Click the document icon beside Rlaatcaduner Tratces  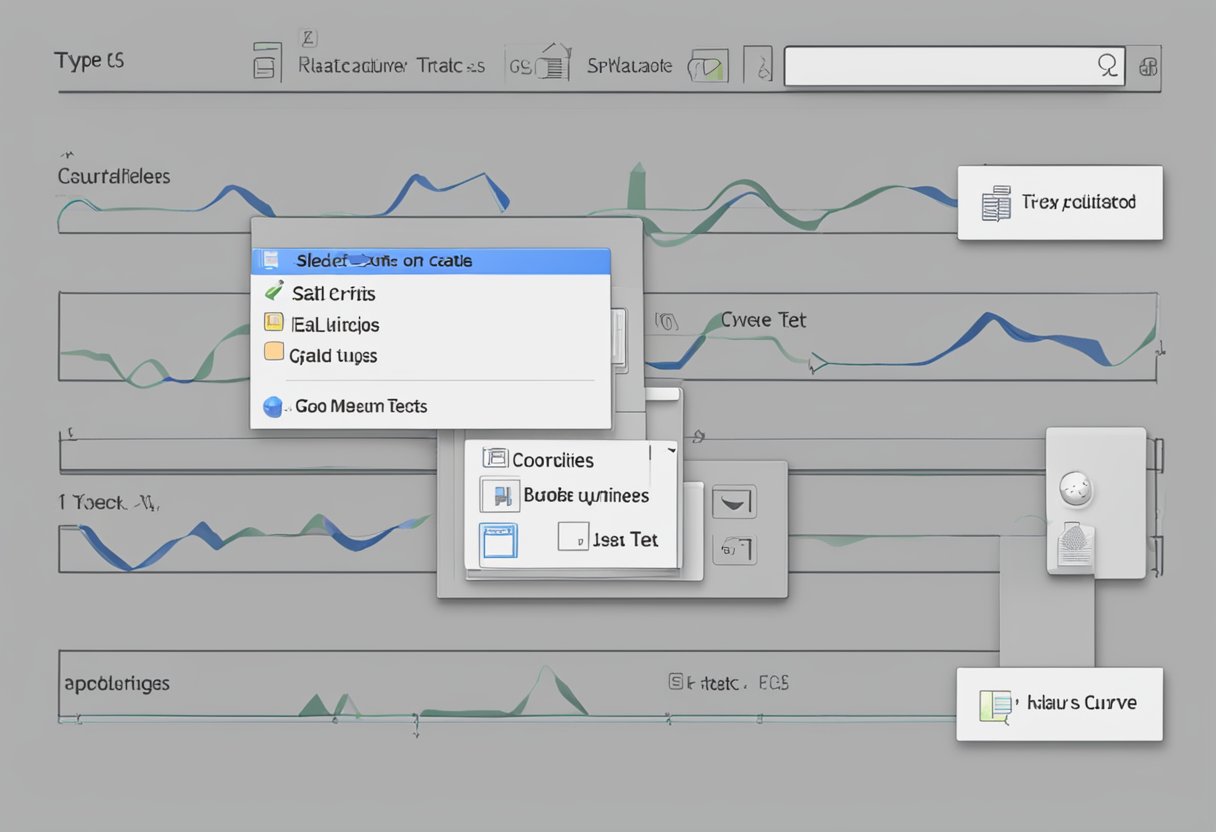[x=265, y=62]
